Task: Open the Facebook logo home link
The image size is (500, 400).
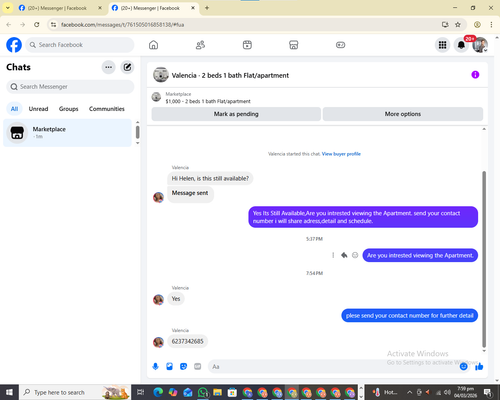Action: (x=14, y=45)
